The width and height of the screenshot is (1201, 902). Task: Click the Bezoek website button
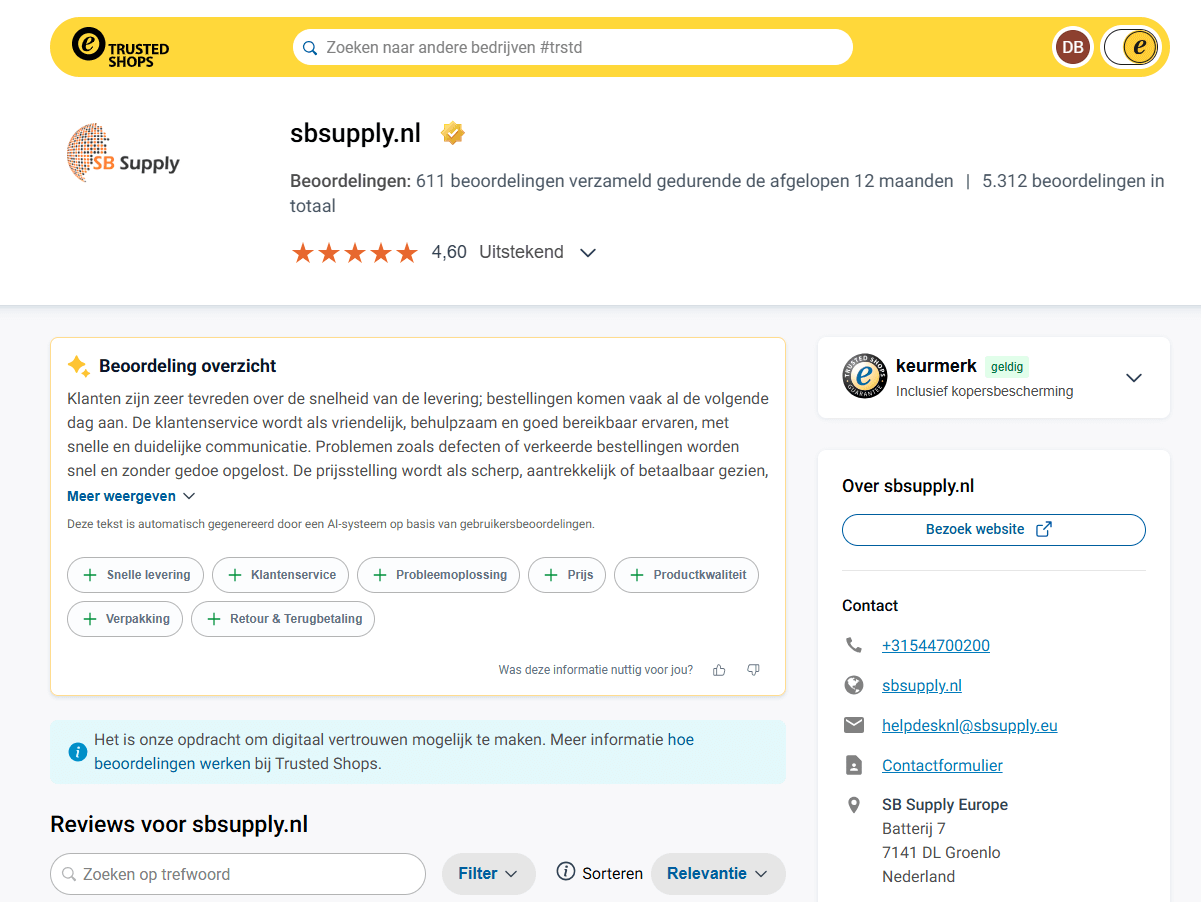click(993, 530)
